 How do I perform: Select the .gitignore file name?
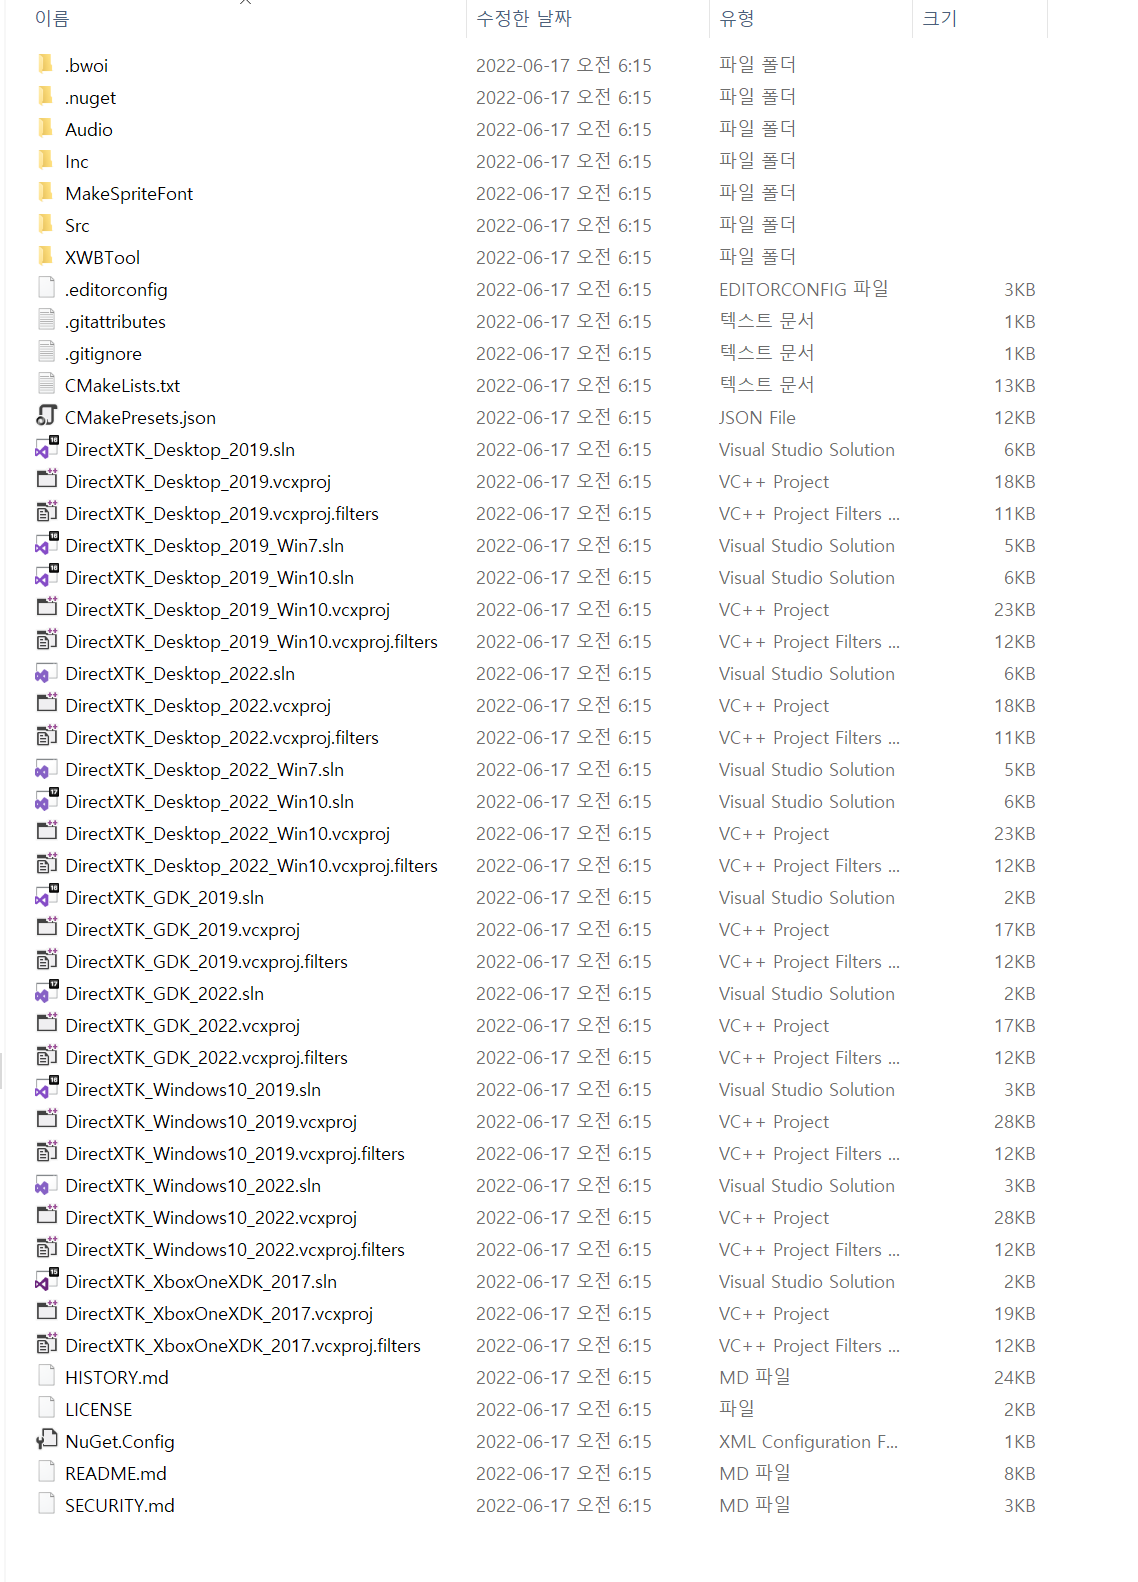[x=103, y=354]
